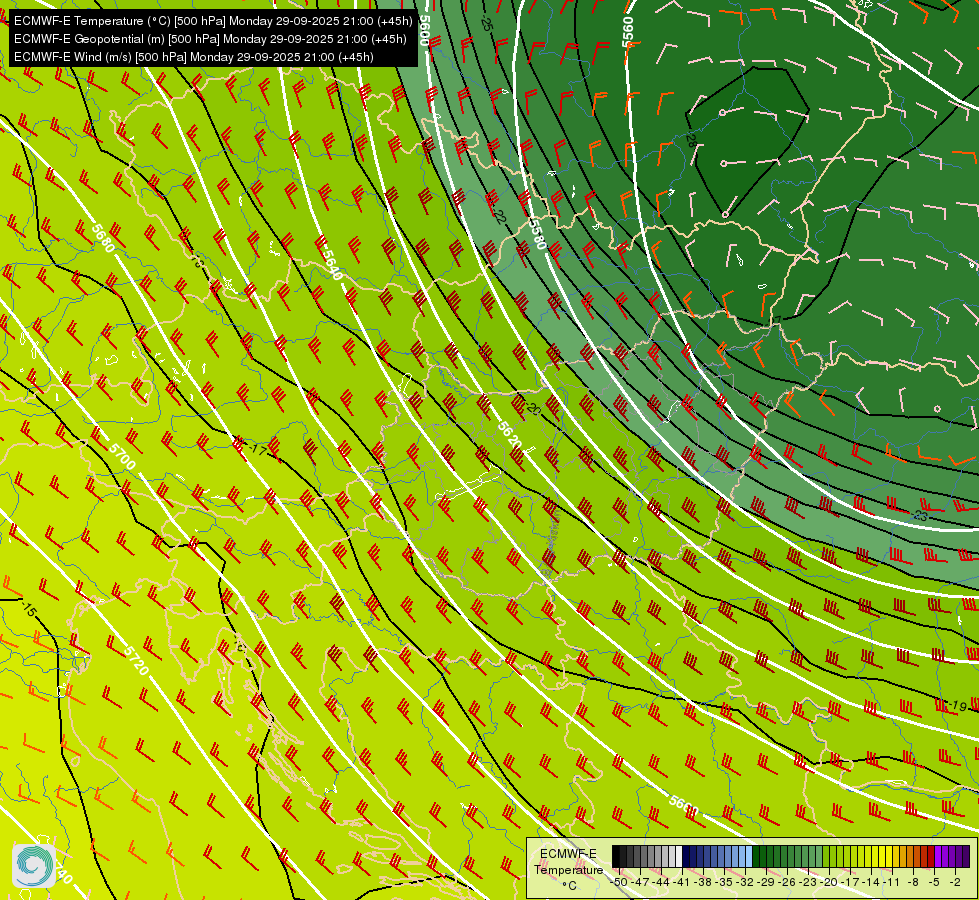Click the 5600 geopotential contour label
The width and height of the screenshot is (979, 900).
point(425,31)
